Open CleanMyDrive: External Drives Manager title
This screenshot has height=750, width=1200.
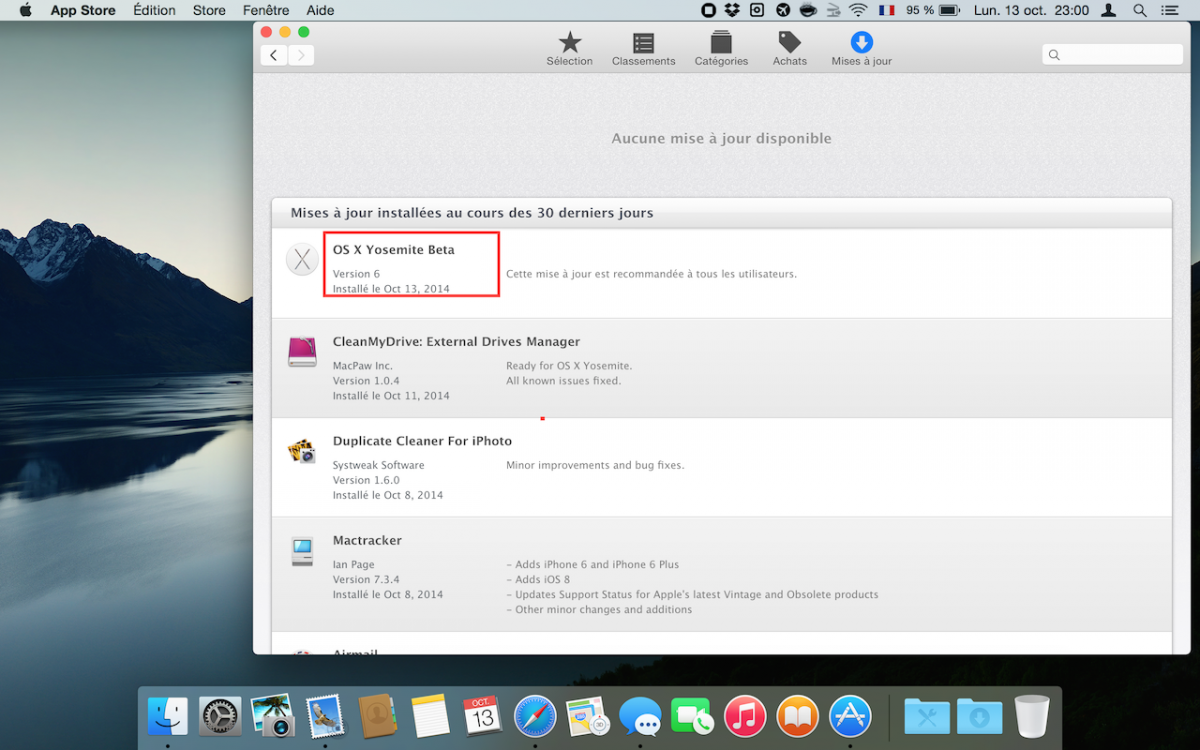click(456, 341)
